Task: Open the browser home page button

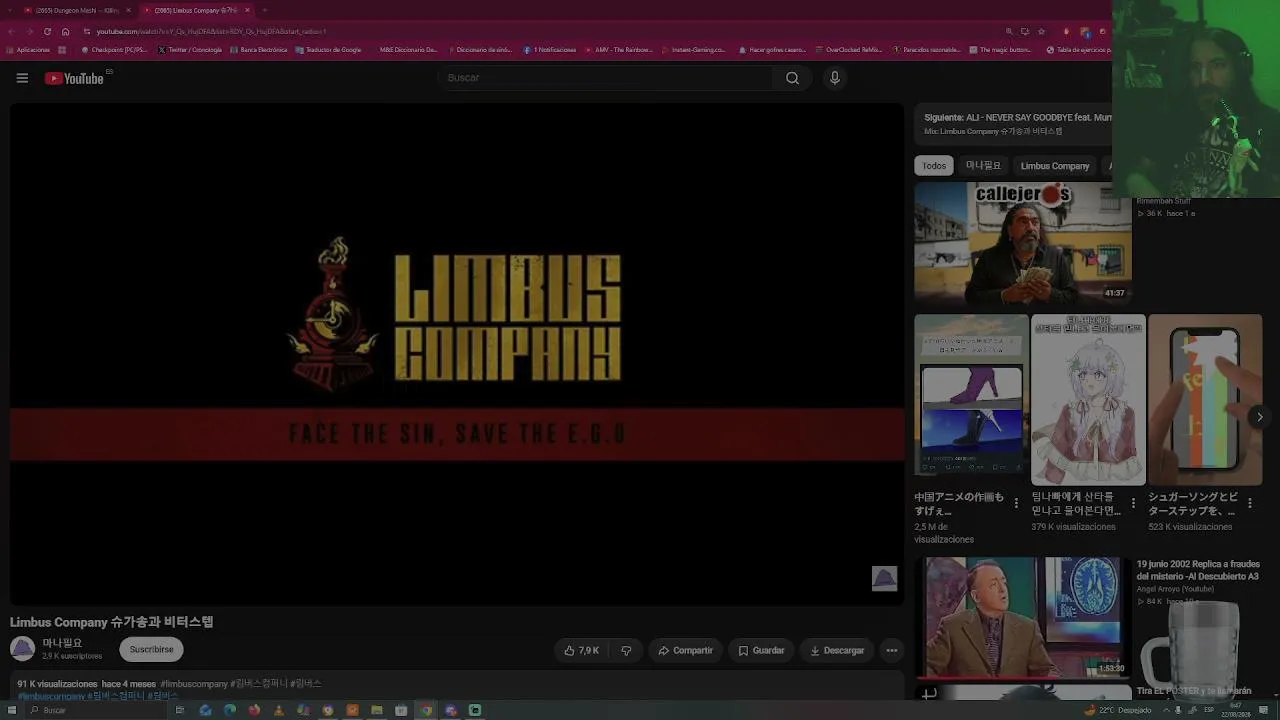Action: point(65,31)
